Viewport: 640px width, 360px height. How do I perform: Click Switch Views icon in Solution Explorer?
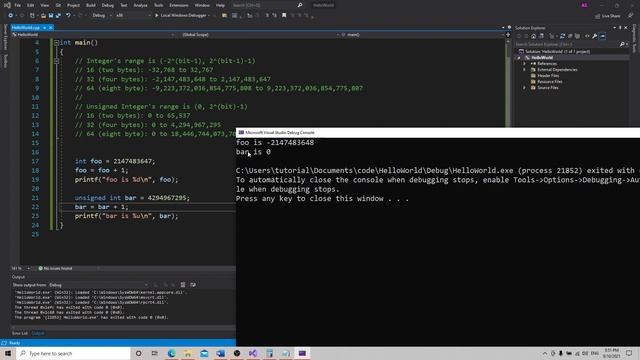click(541, 36)
